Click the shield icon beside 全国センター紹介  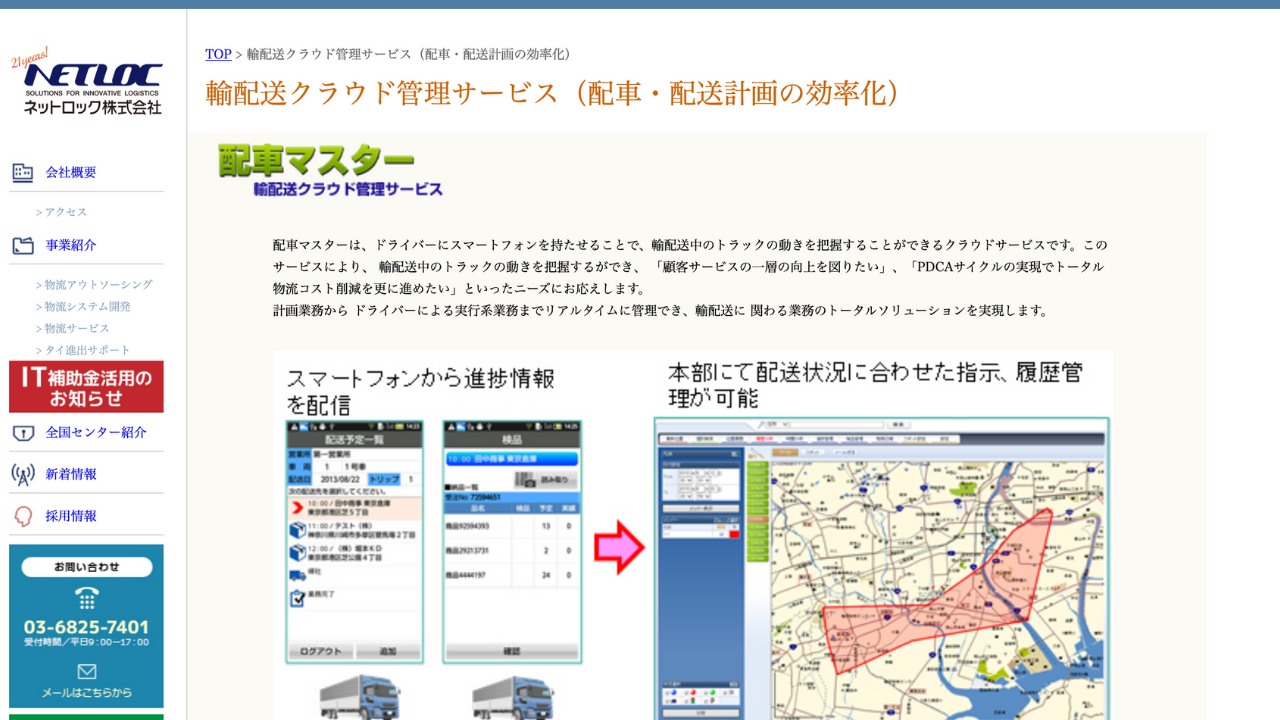(23, 433)
